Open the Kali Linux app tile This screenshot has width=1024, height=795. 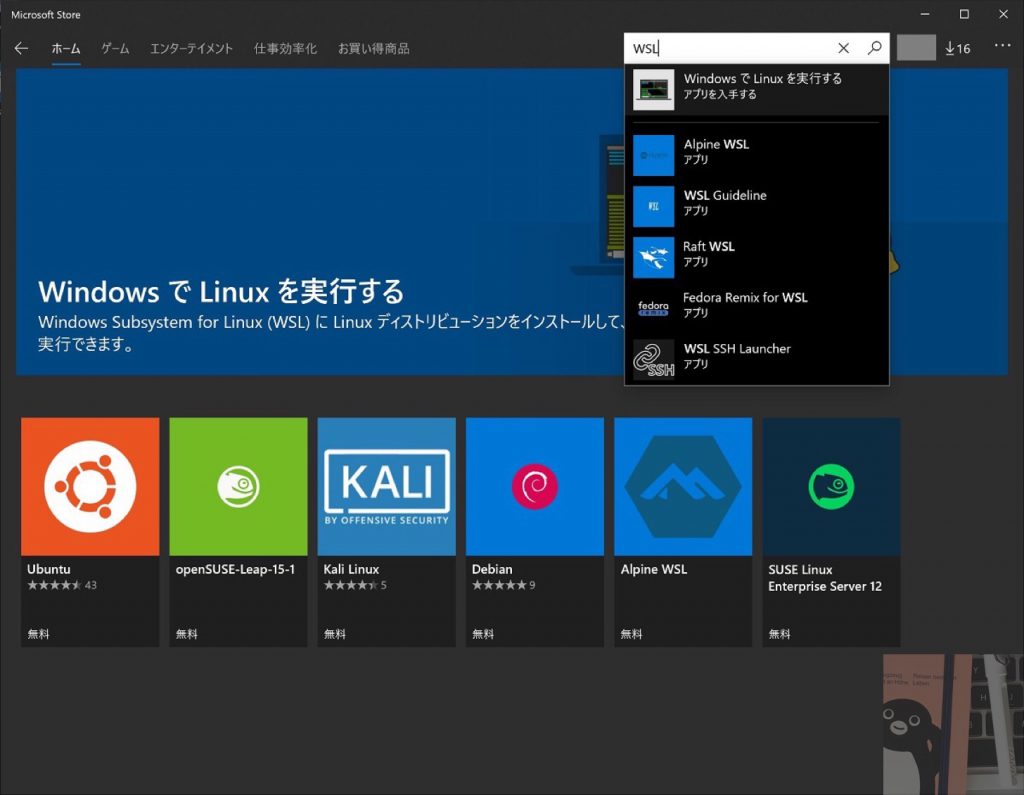pyautogui.click(x=387, y=532)
